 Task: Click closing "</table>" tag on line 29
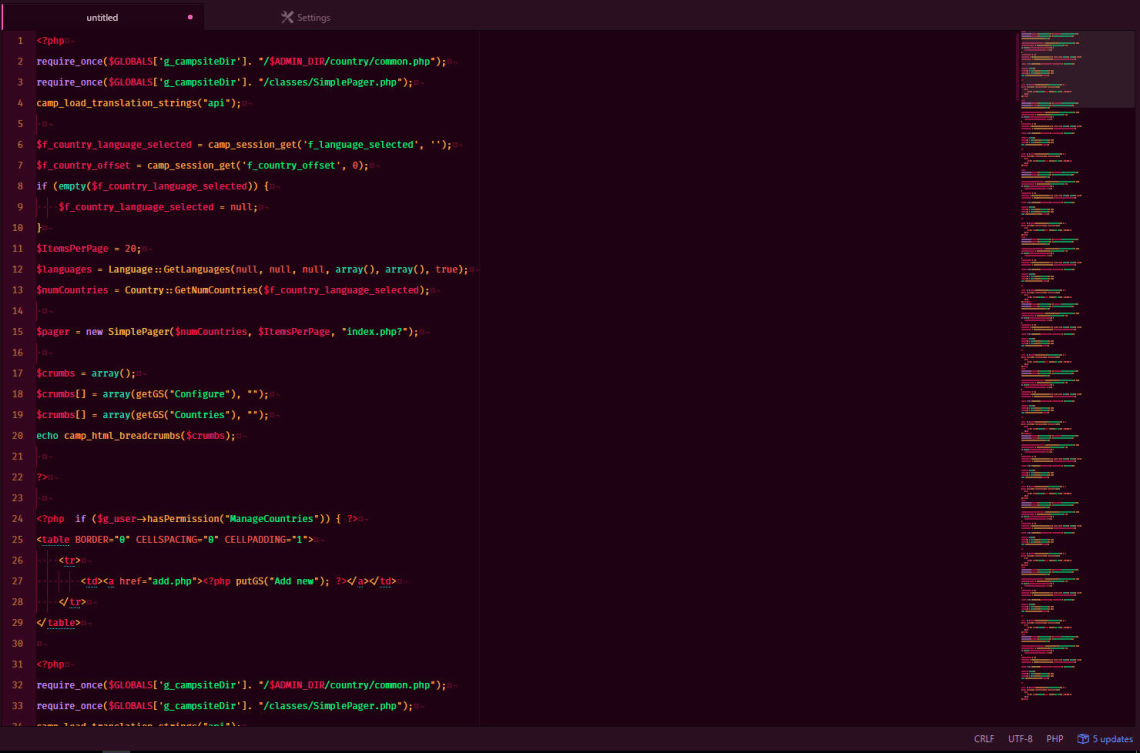[x=59, y=622]
